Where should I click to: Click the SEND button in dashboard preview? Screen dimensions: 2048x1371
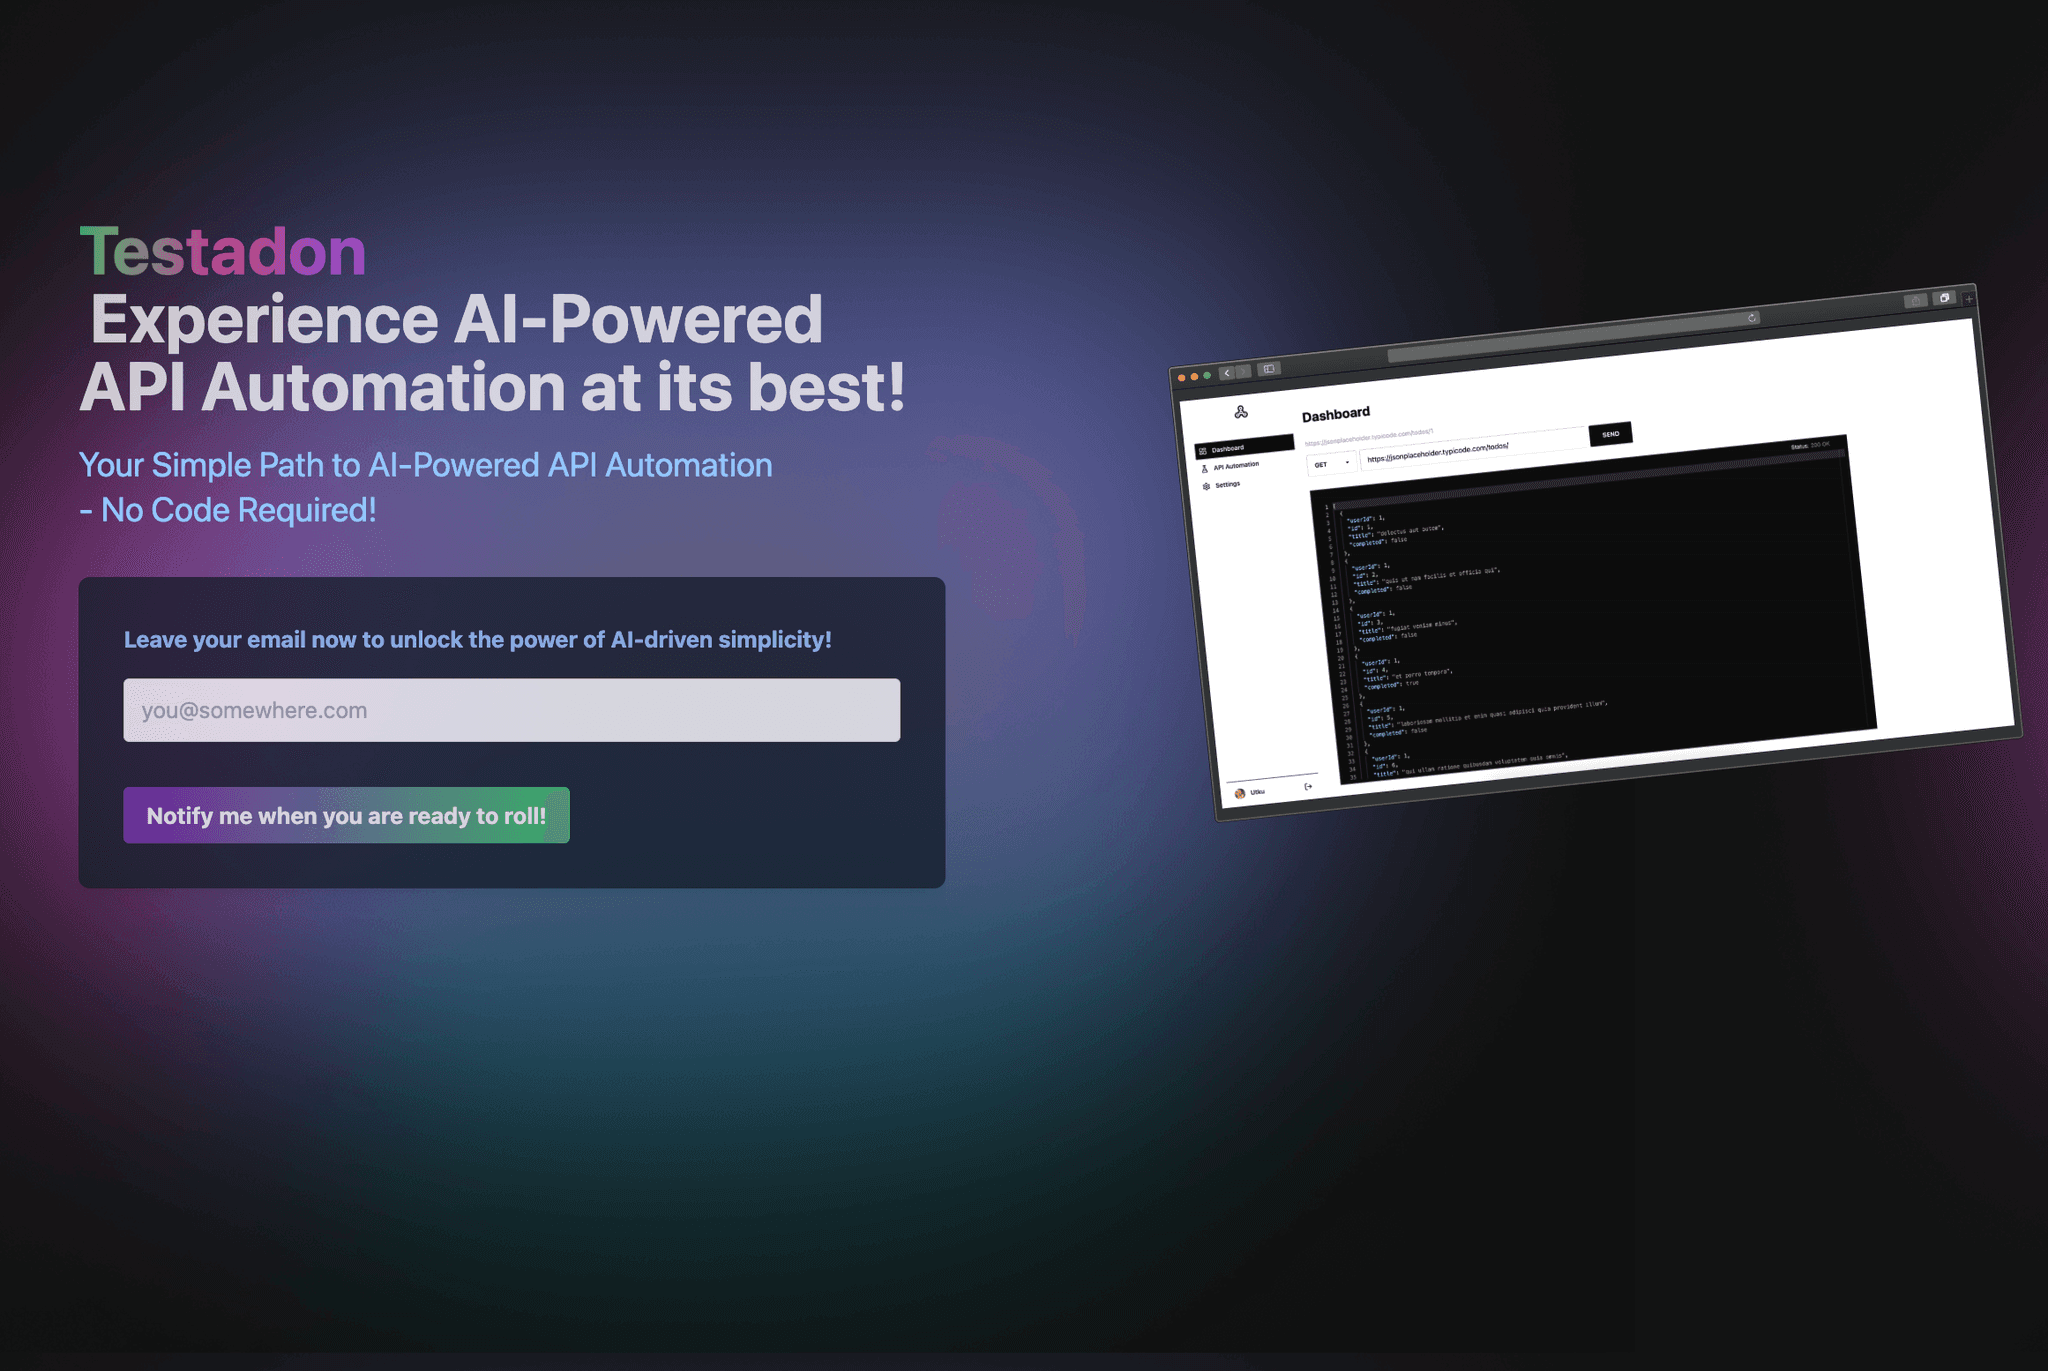click(x=1610, y=434)
